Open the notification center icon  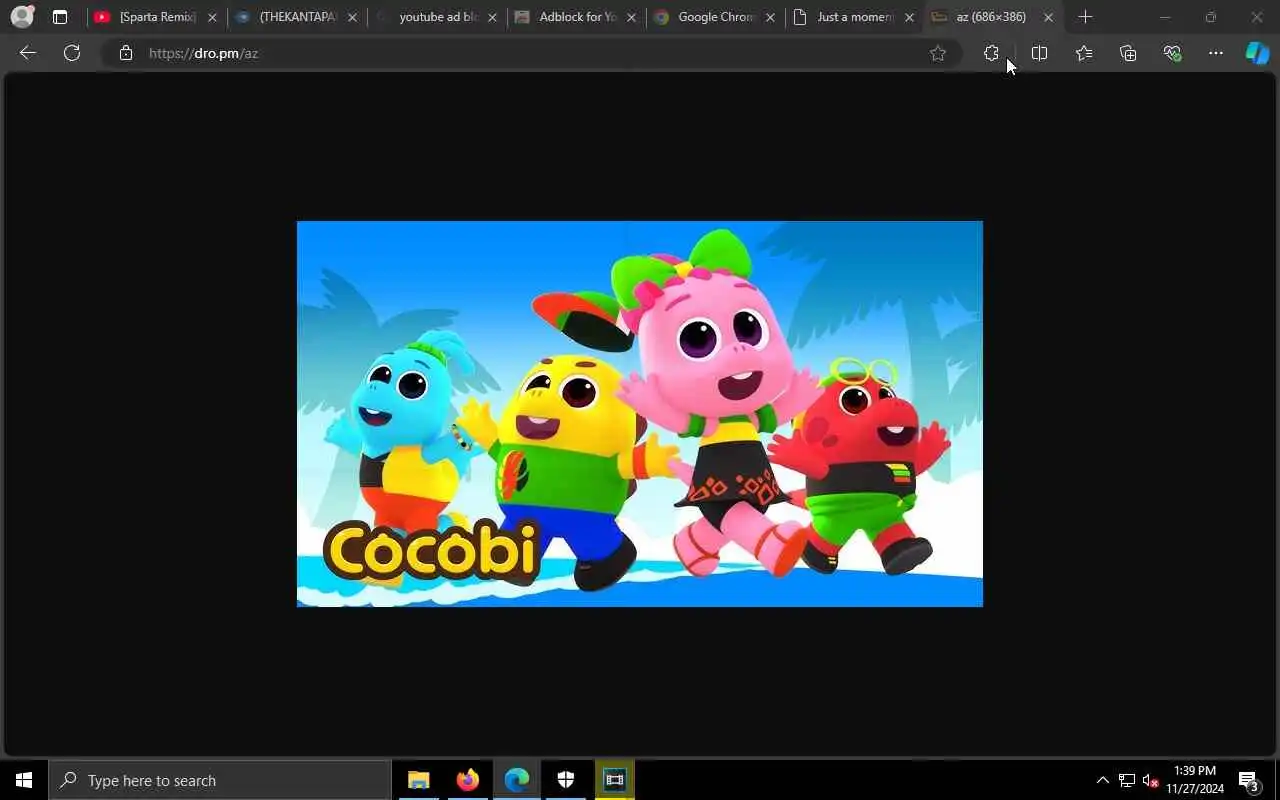(x=1248, y=780)
